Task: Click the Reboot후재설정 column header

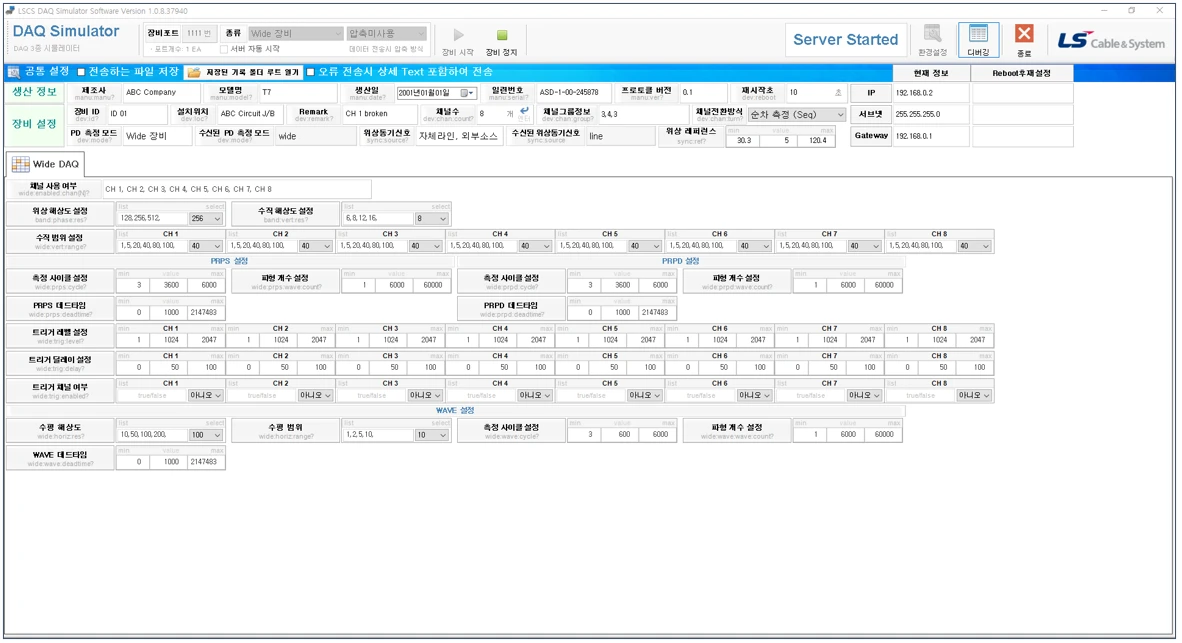Action: point(1021,73)
